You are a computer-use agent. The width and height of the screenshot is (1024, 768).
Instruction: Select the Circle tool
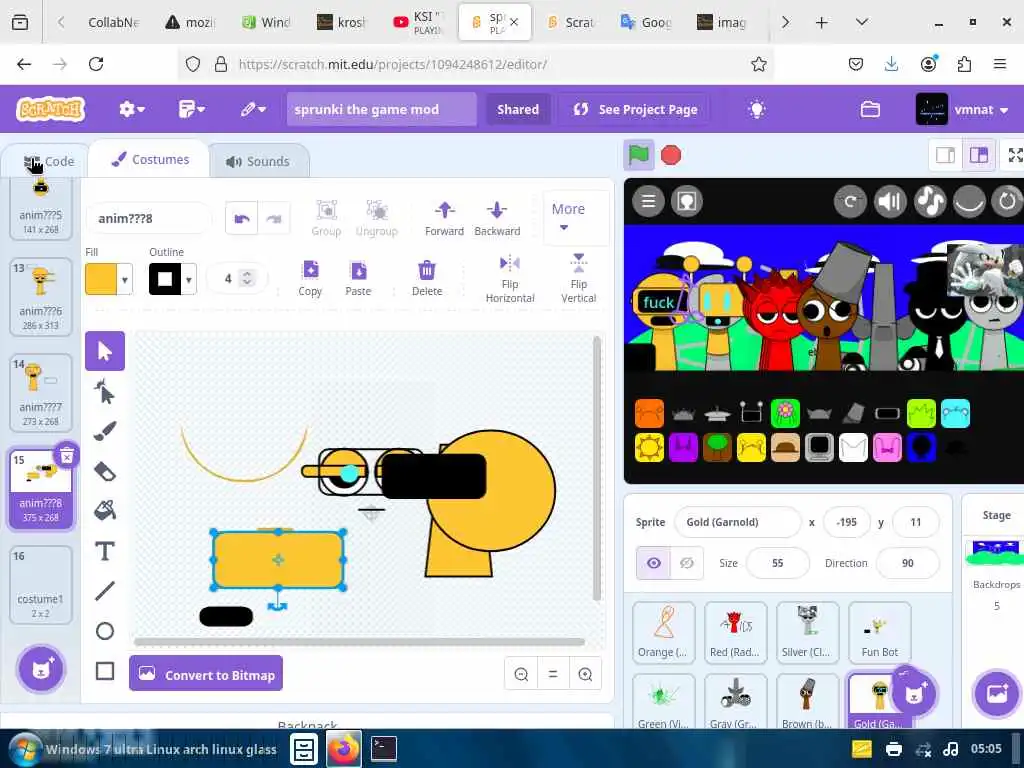(104, 631)
